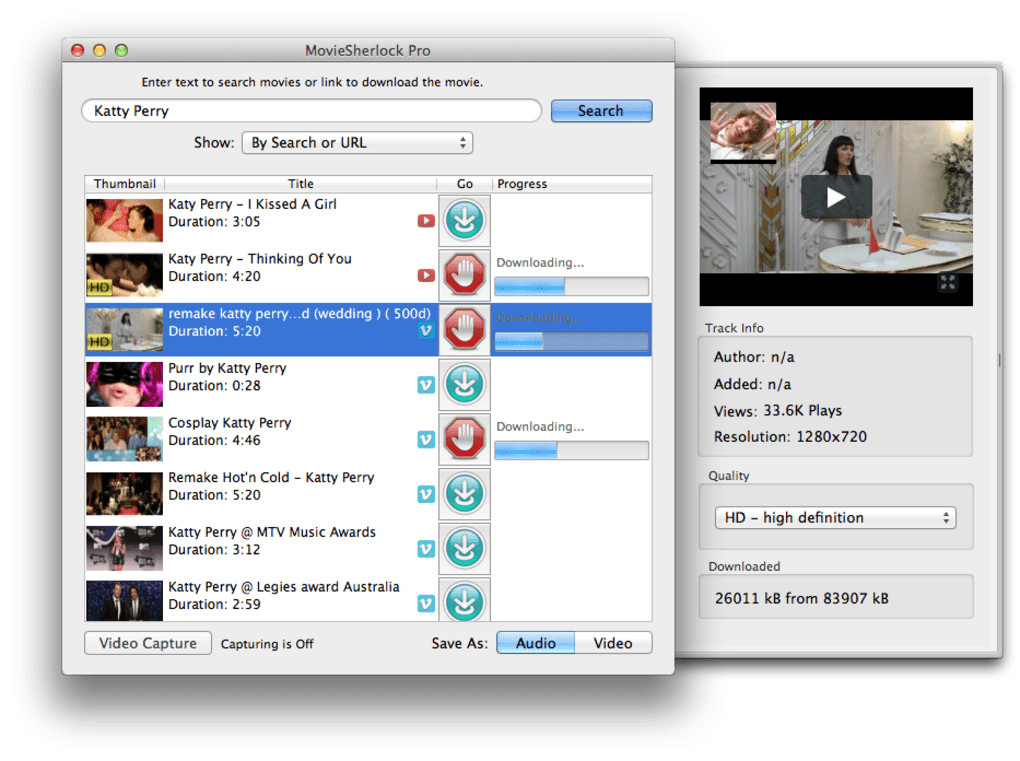1020x761 pixels.
Task: Download Remake Hot'n Cold - Katty Perry
Action: click(464, 494)
